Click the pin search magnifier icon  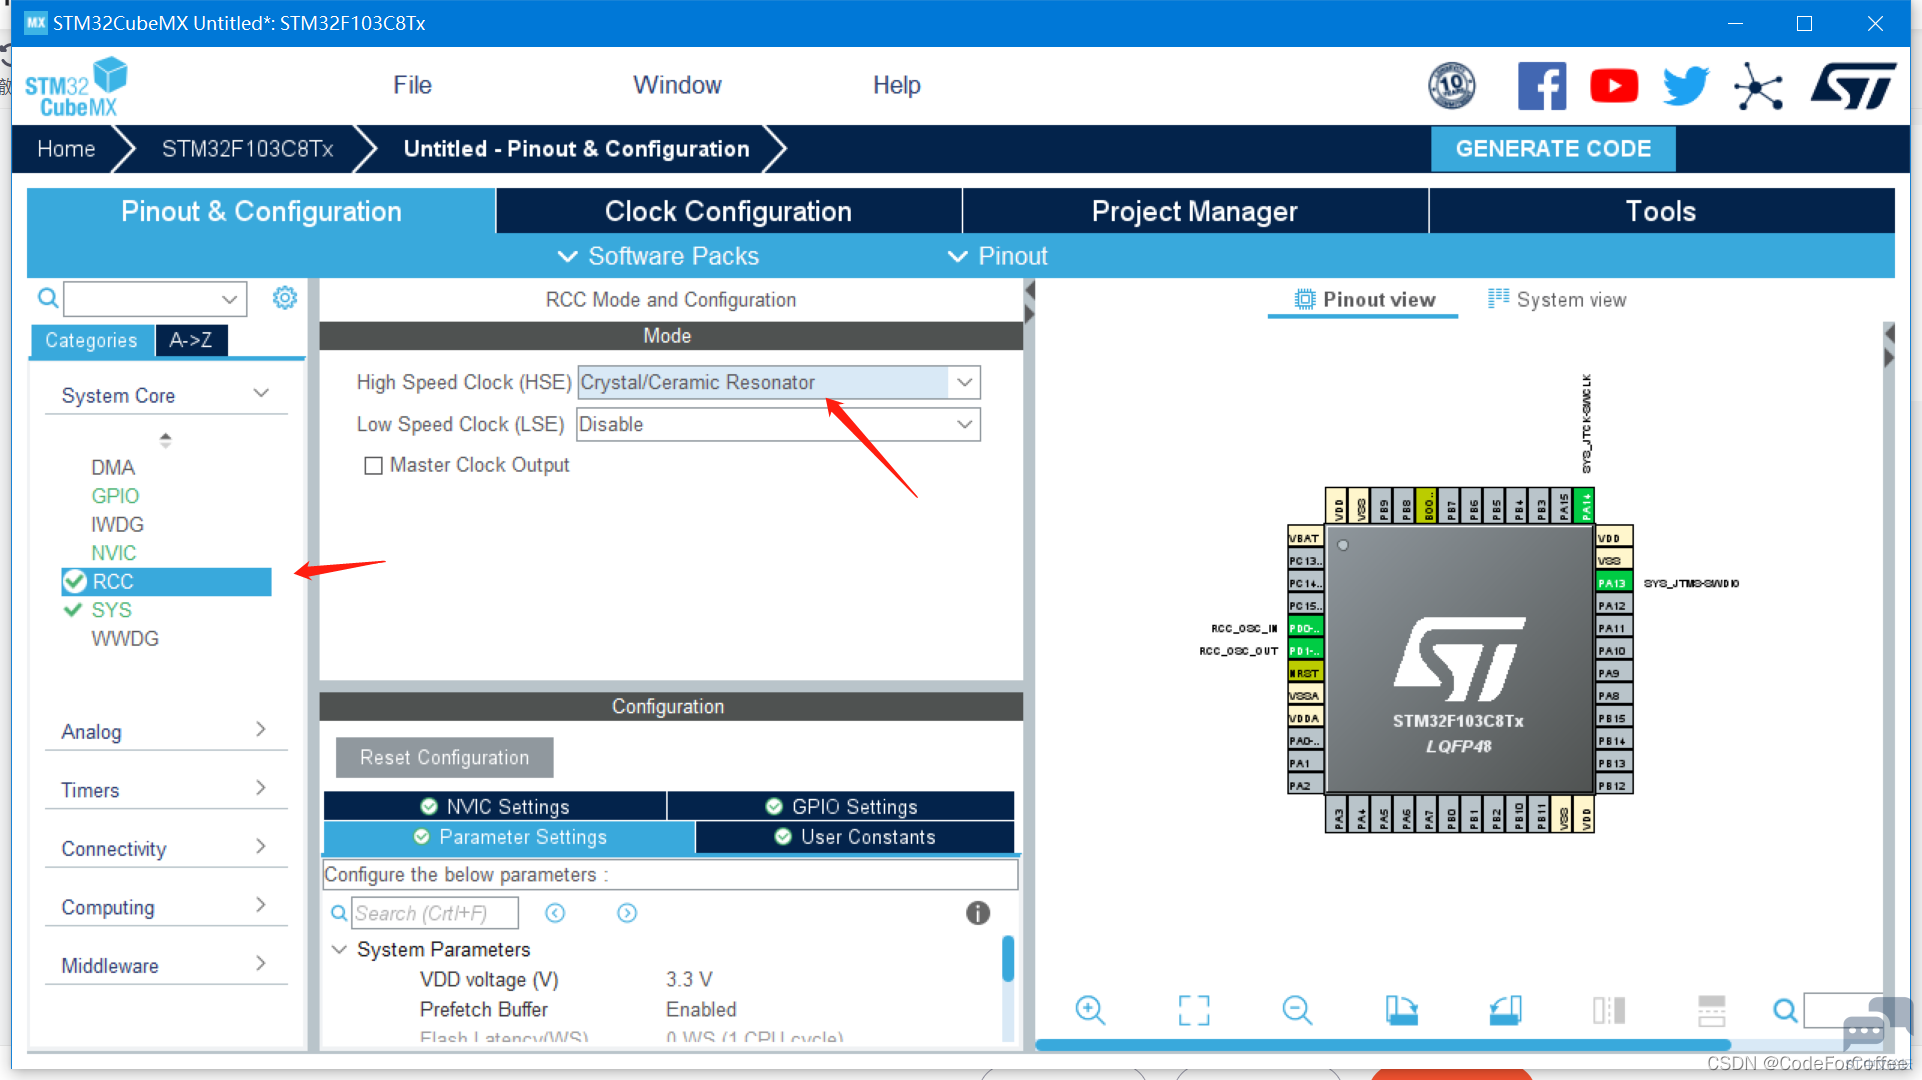pos(1785,1010)
